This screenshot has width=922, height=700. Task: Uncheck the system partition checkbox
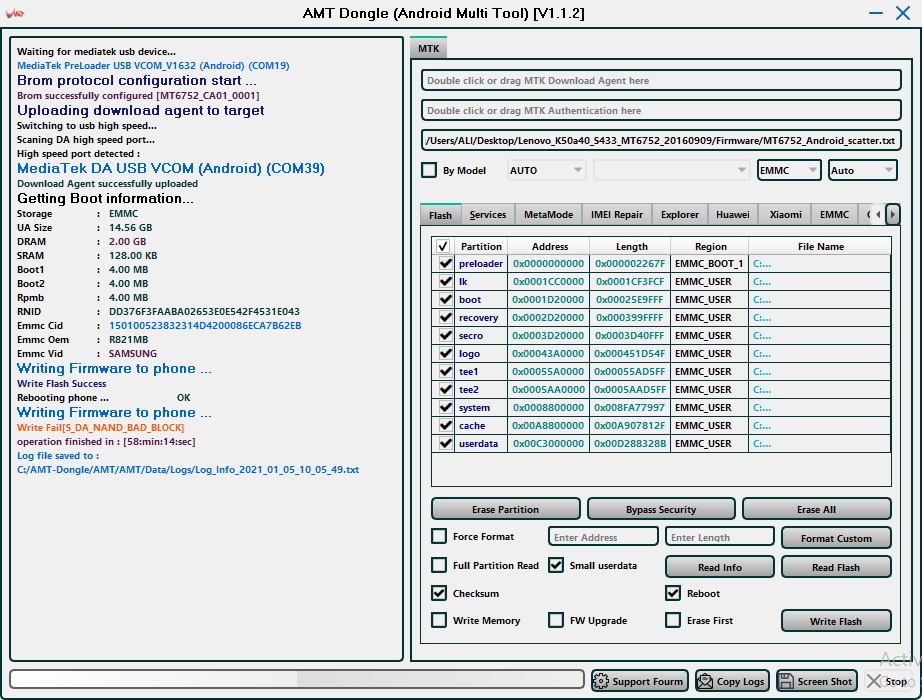tap(445, 408)
